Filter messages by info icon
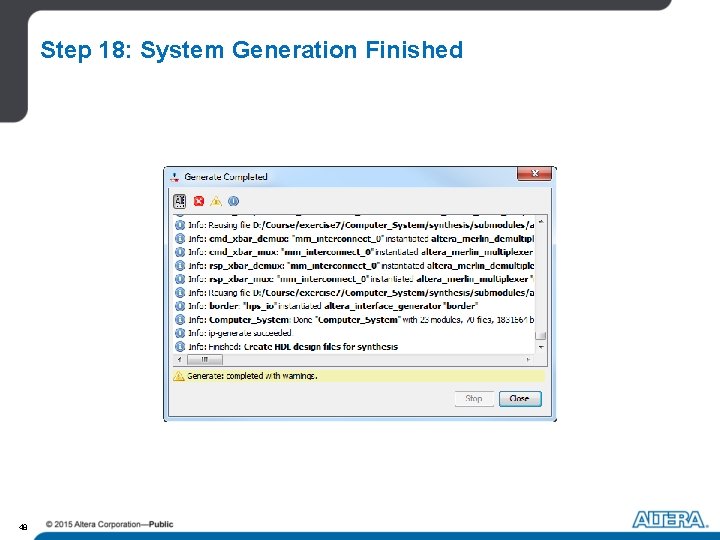Viewport: 720px width, 540px height. (x=233, y=201)
